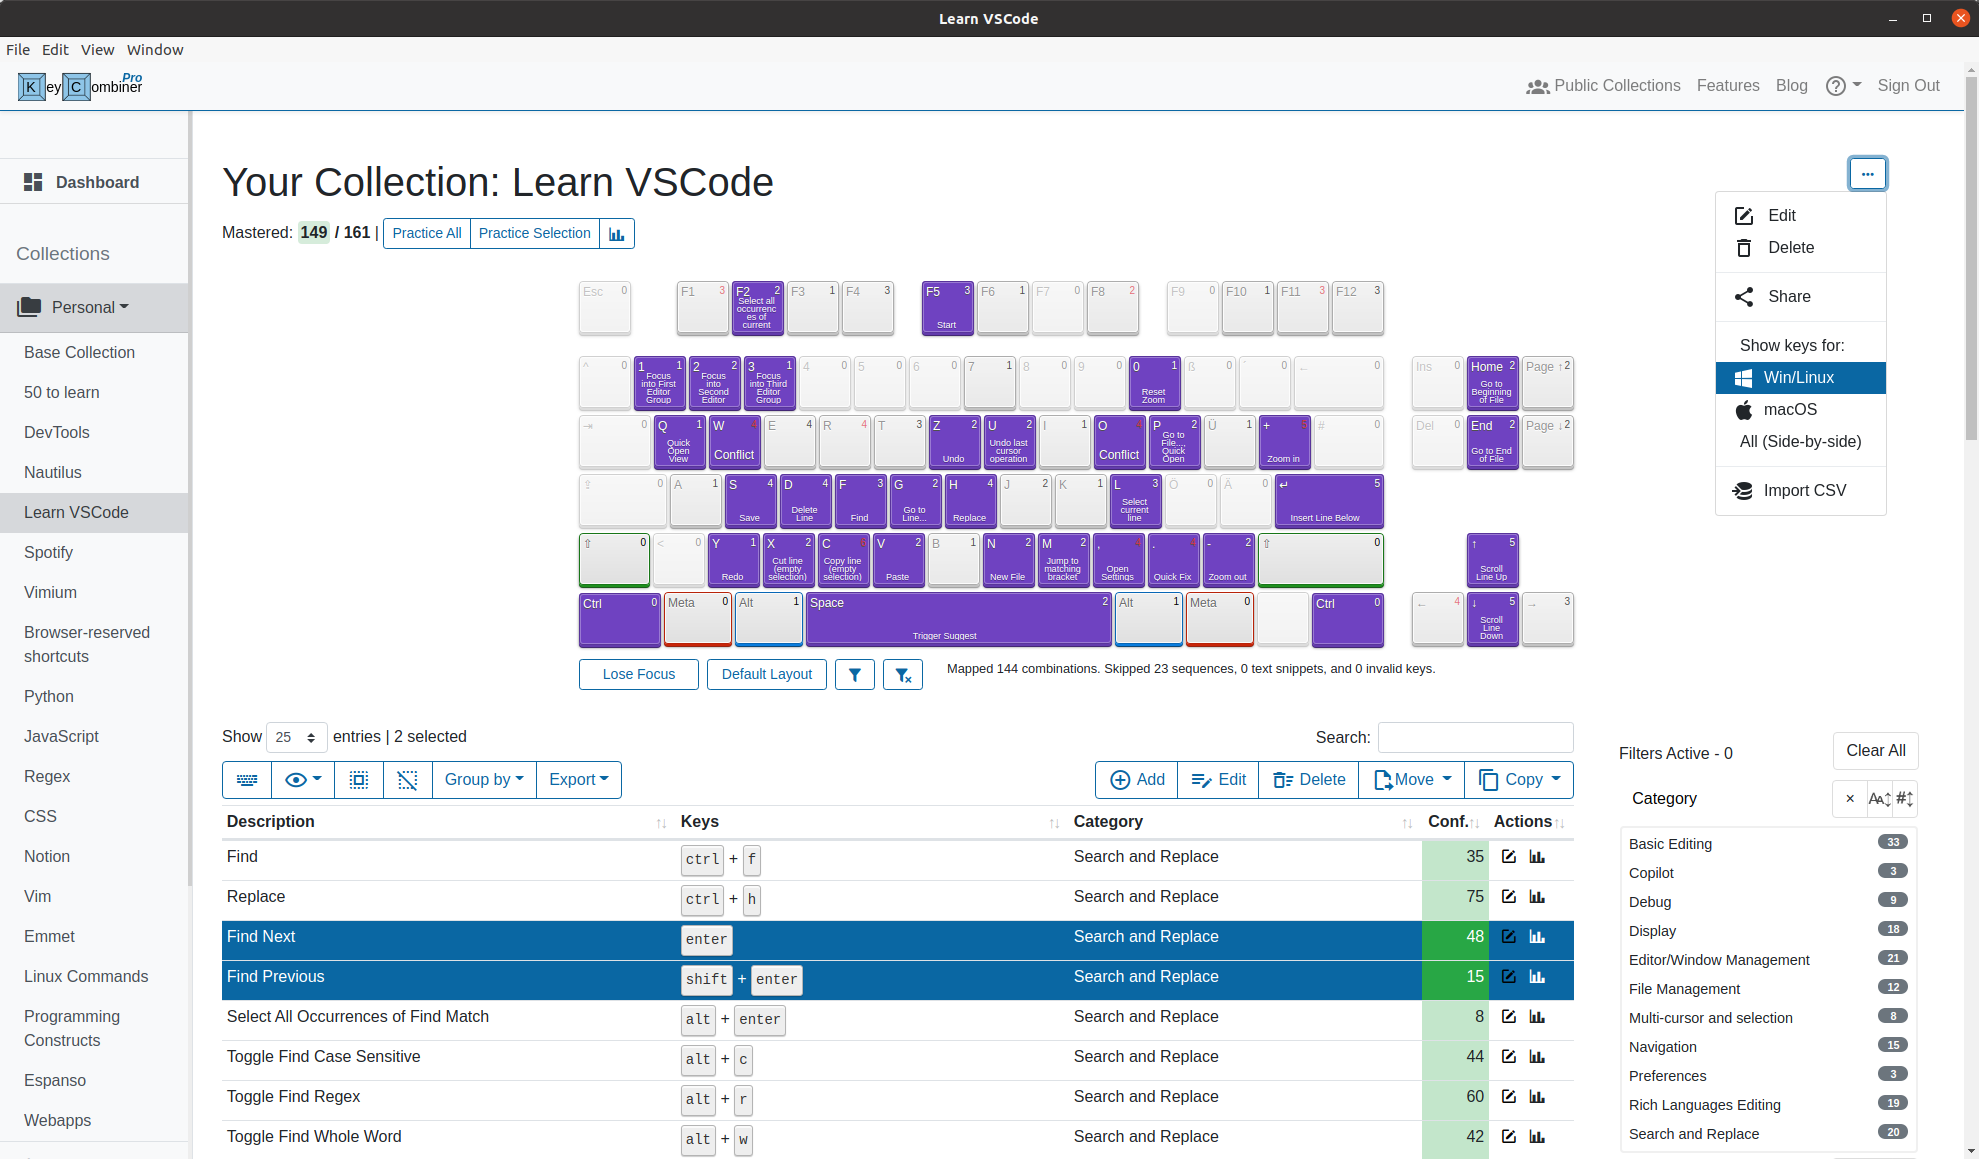Clear all filters with Clear All
This screenshot has width=1979, height=1159.
pos(1875,750)
